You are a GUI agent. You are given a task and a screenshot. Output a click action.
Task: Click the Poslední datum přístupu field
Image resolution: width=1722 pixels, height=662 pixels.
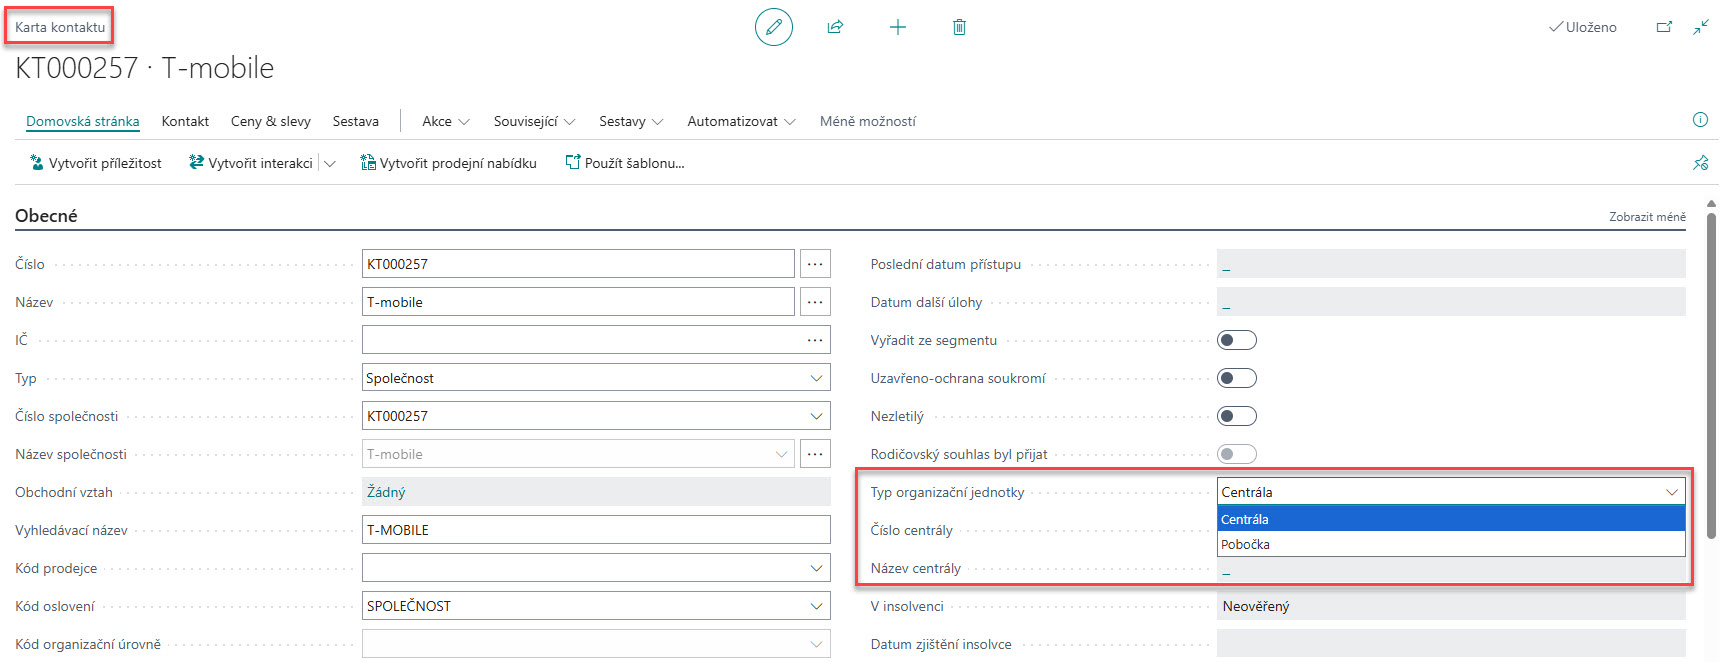point(1451,264)
